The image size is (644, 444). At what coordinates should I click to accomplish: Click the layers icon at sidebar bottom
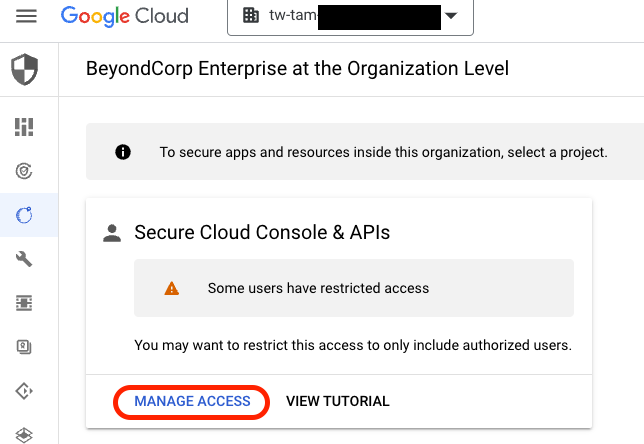(25, 433)
